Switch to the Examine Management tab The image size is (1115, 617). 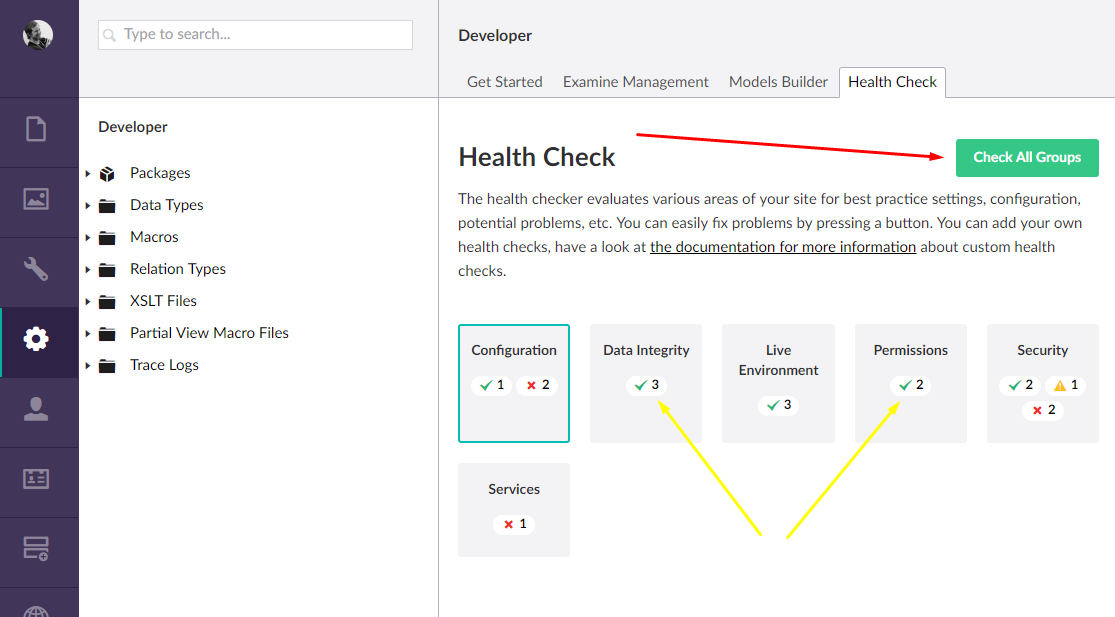point(635,82)
